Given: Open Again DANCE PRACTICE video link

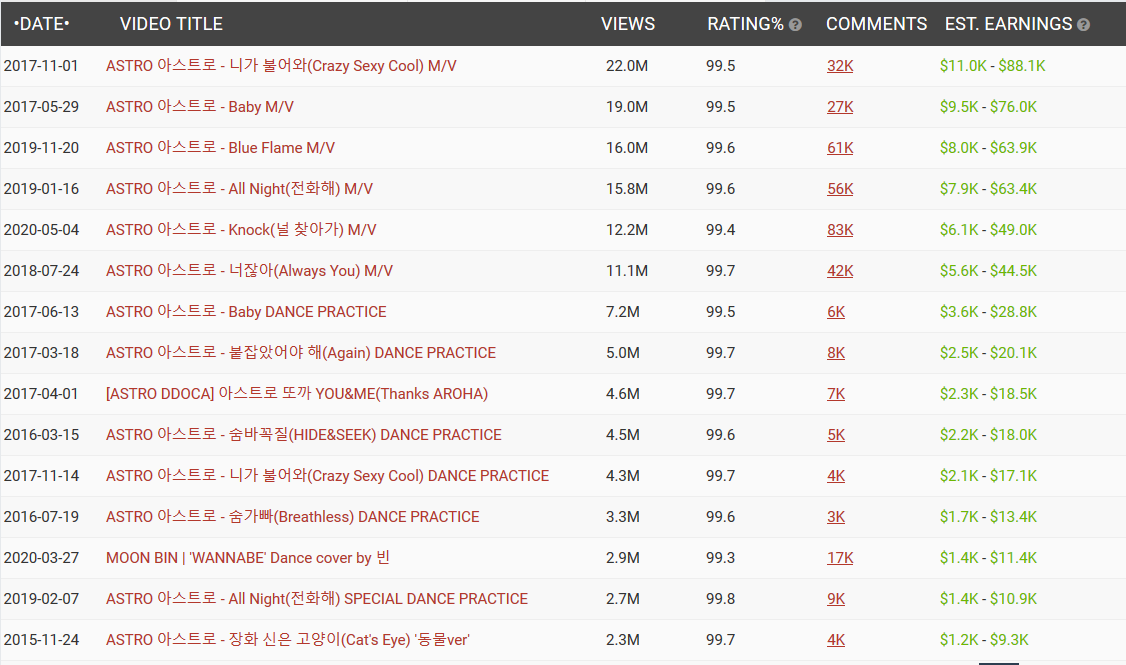Looking at the screenshot, I should click(x=301, y=352).
